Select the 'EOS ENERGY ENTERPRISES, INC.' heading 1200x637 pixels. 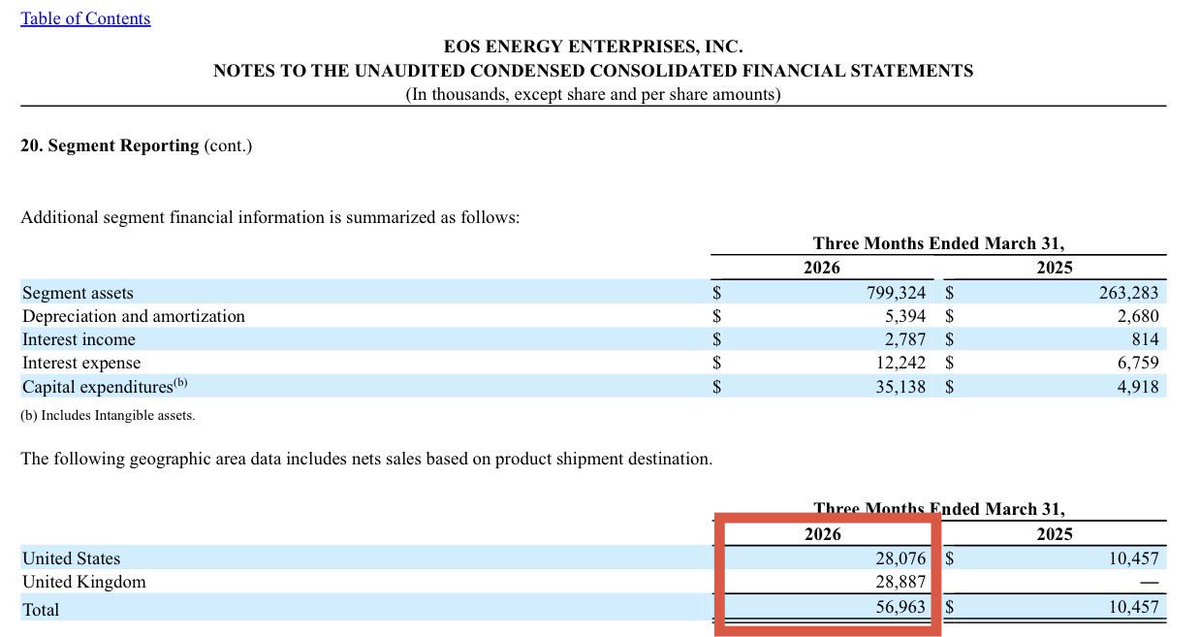(x=593, y=46)
